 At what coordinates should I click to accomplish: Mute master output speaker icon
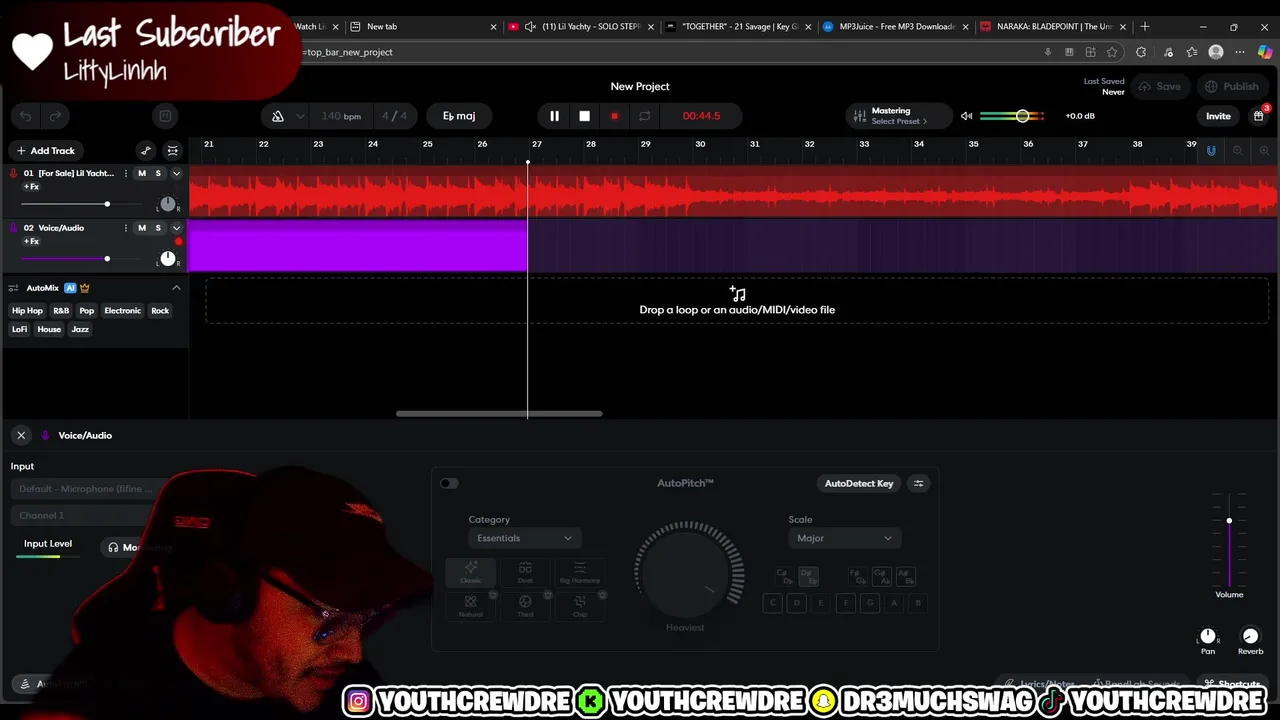pos(966,116)
